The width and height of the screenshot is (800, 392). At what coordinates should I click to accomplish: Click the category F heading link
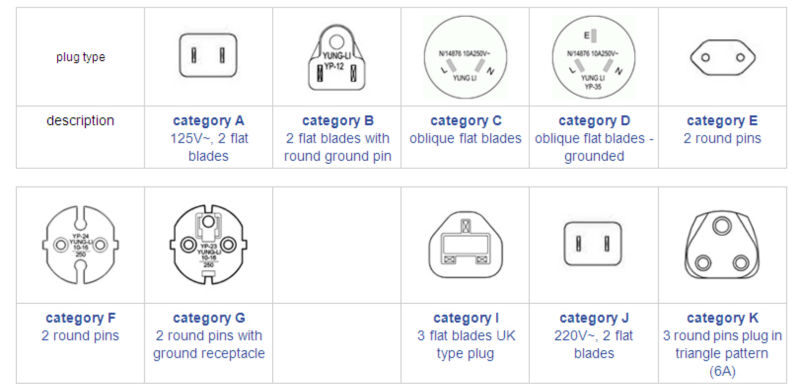(x=81, y=318)
